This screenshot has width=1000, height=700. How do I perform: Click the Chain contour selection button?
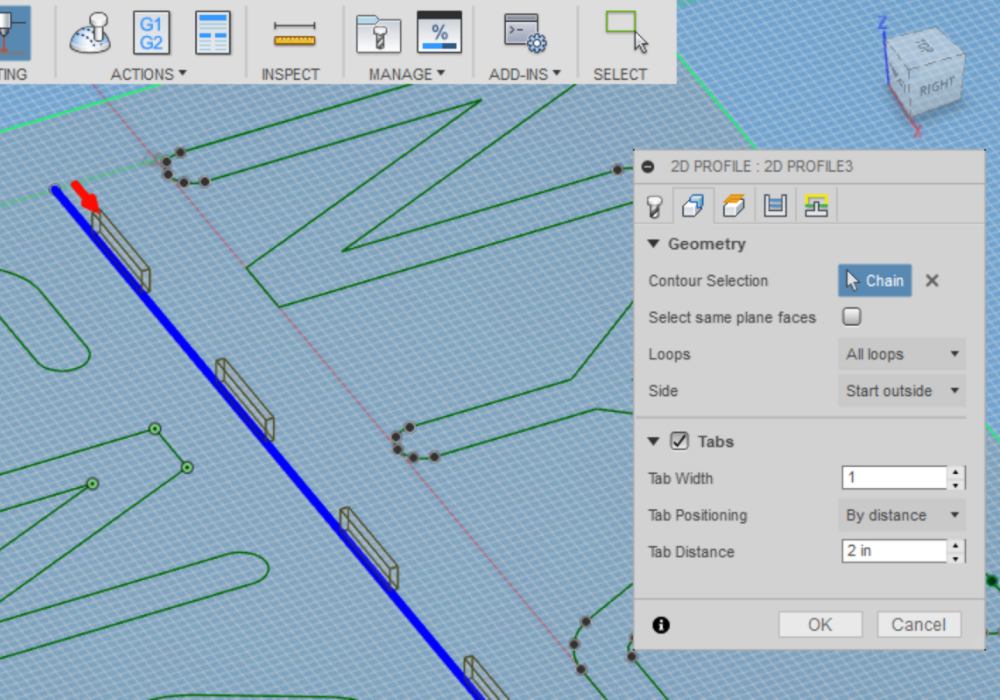pyautogui.click(x=874, y=281)
